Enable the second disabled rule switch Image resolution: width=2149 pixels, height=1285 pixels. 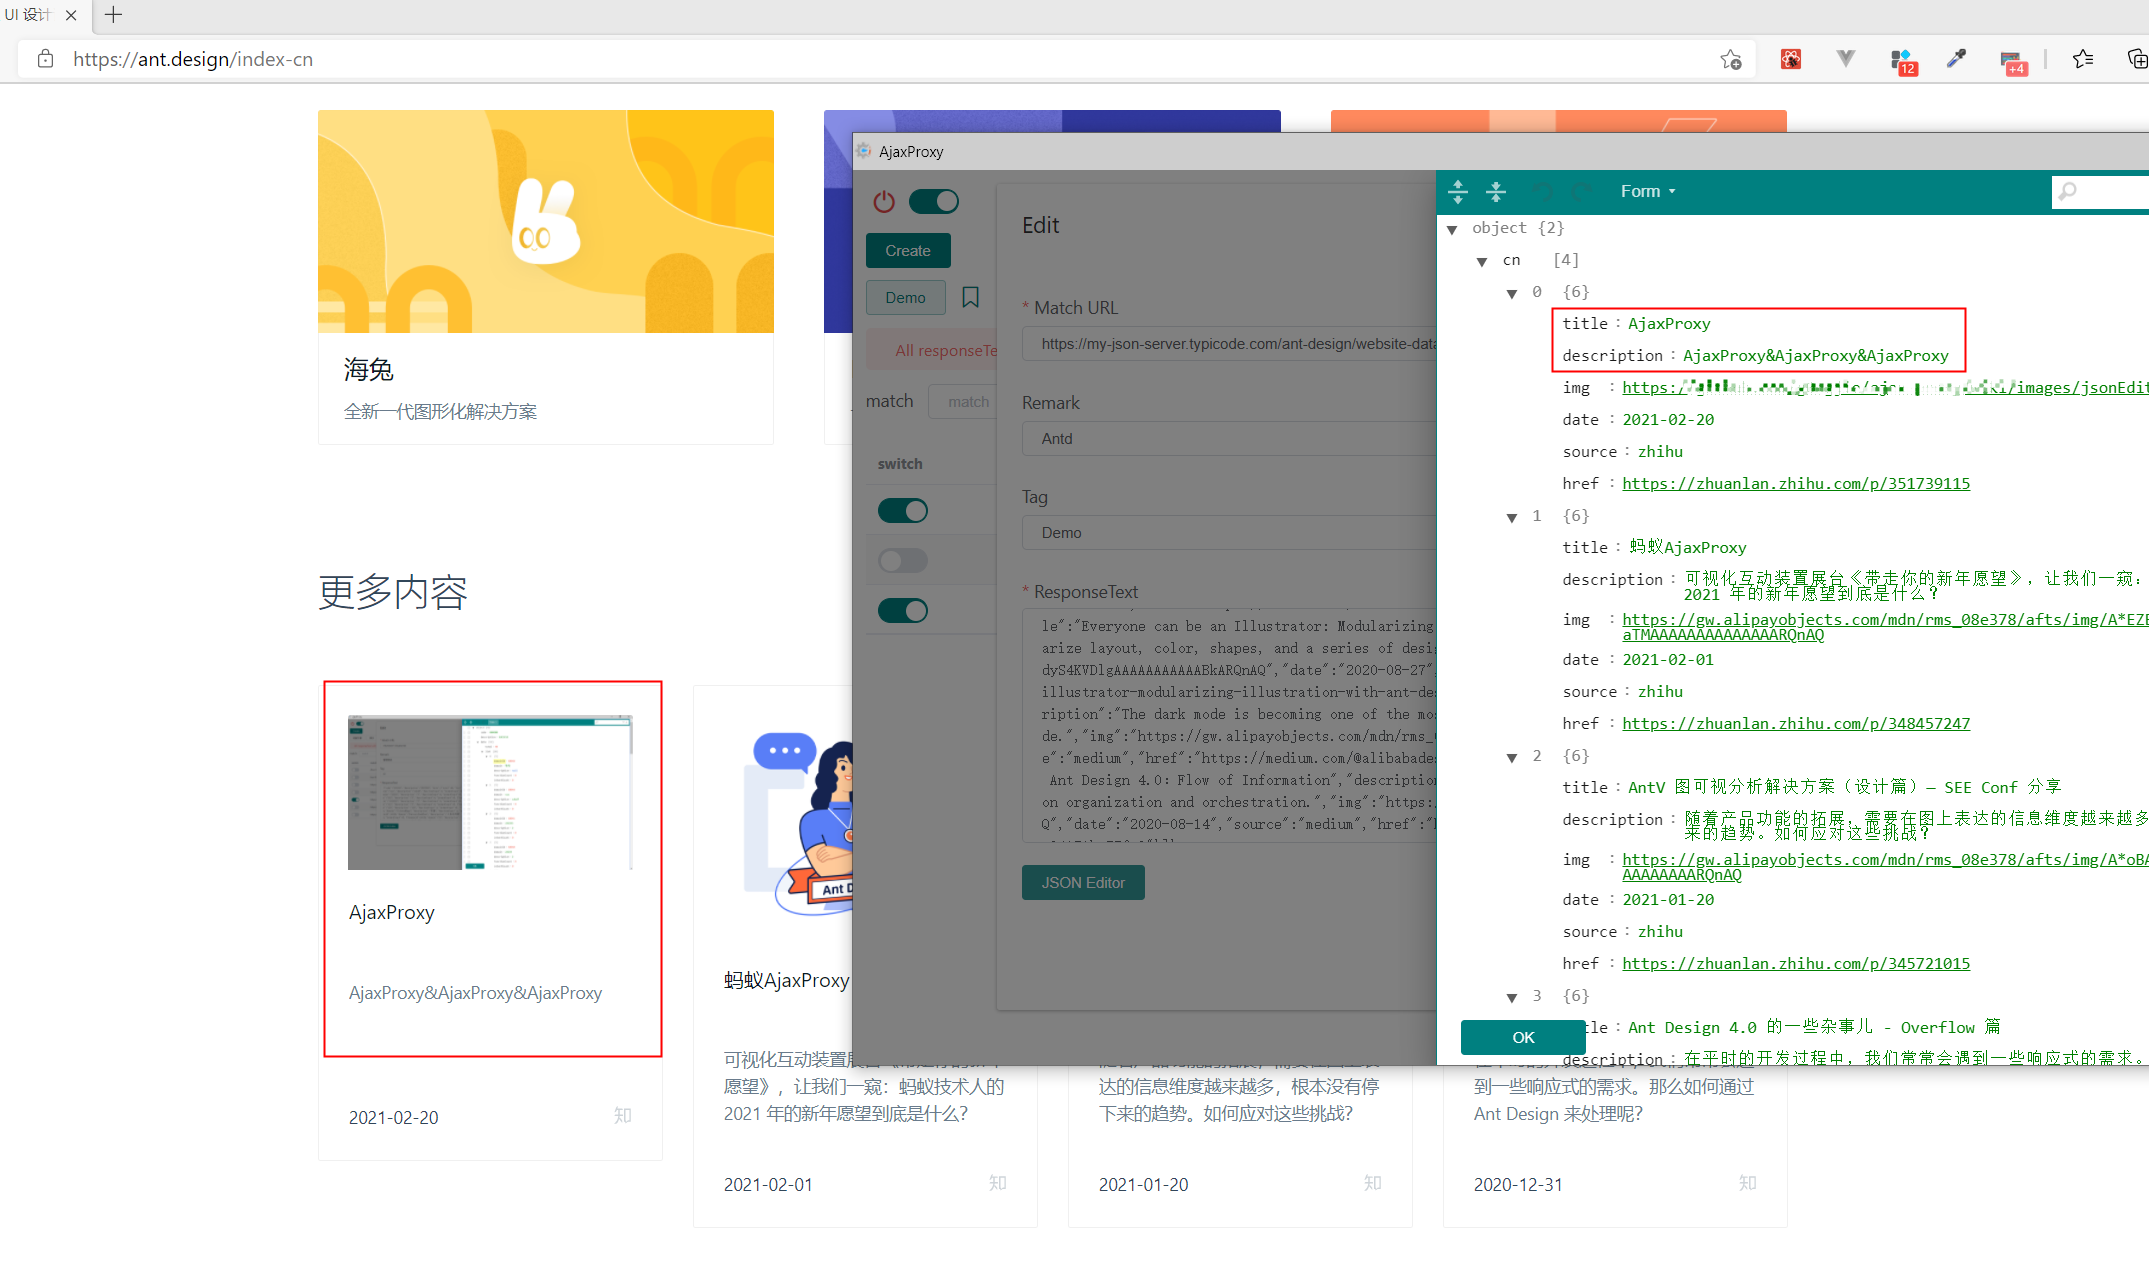coord(903,561)
